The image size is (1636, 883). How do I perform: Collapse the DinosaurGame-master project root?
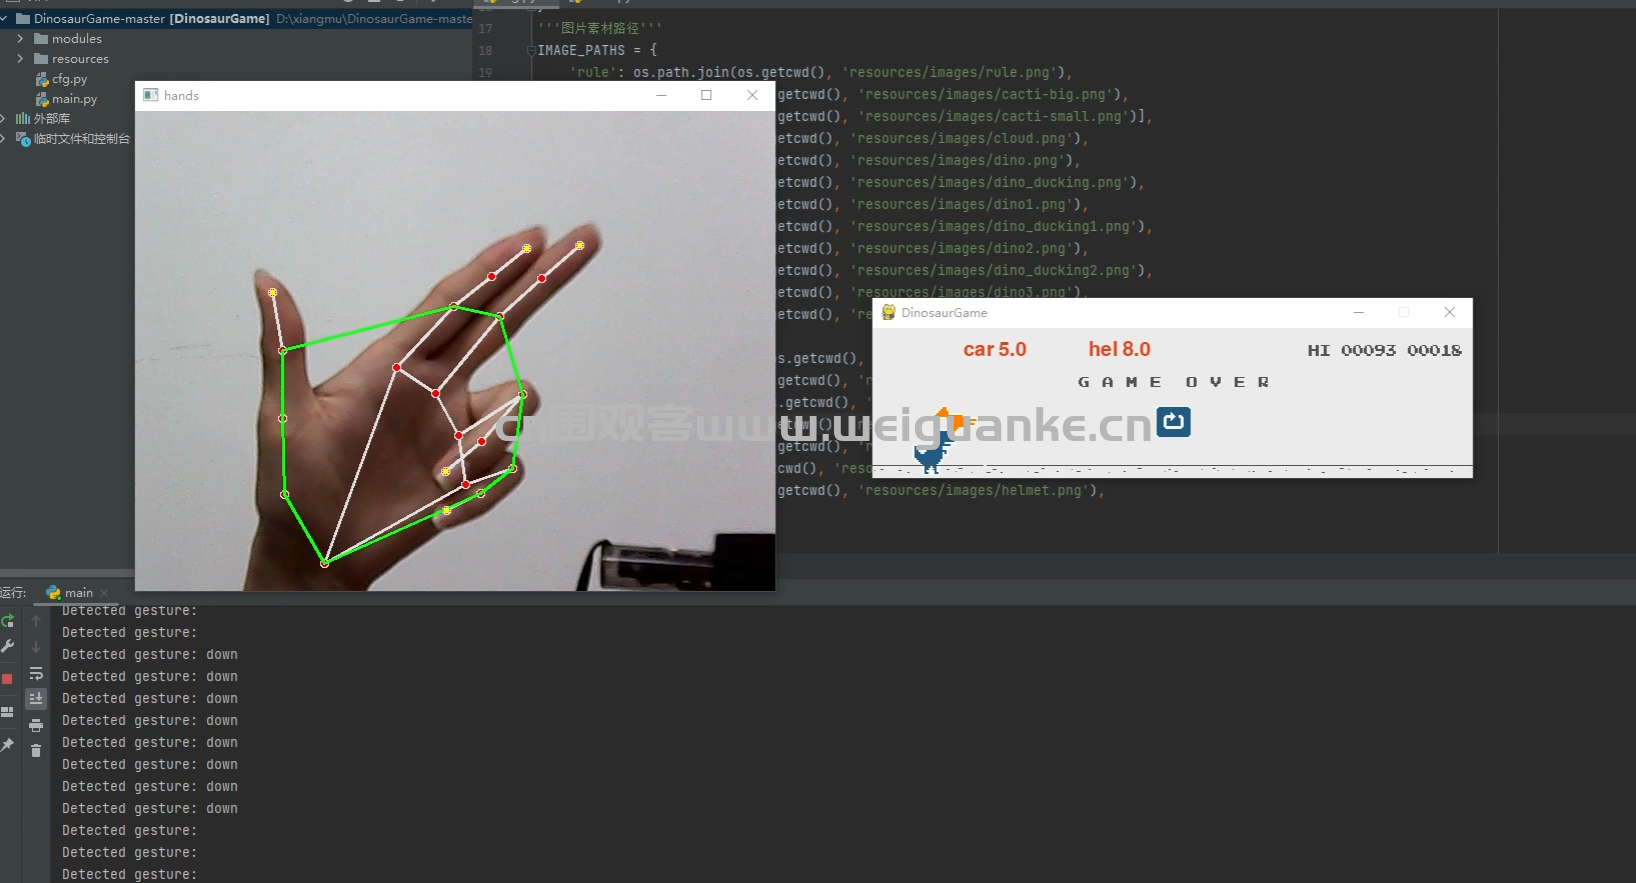tap(5, 18)
